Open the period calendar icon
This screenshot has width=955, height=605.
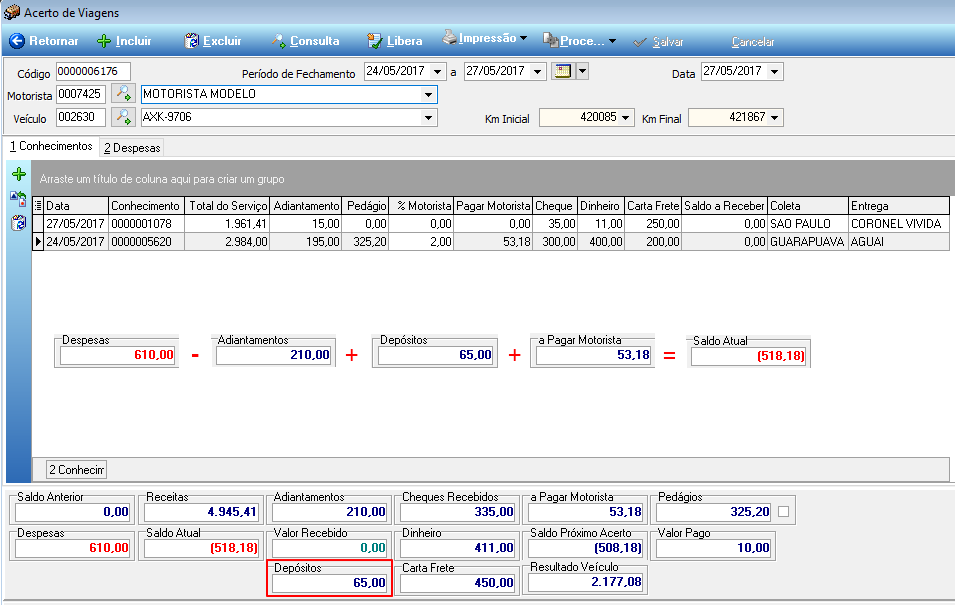563,71
